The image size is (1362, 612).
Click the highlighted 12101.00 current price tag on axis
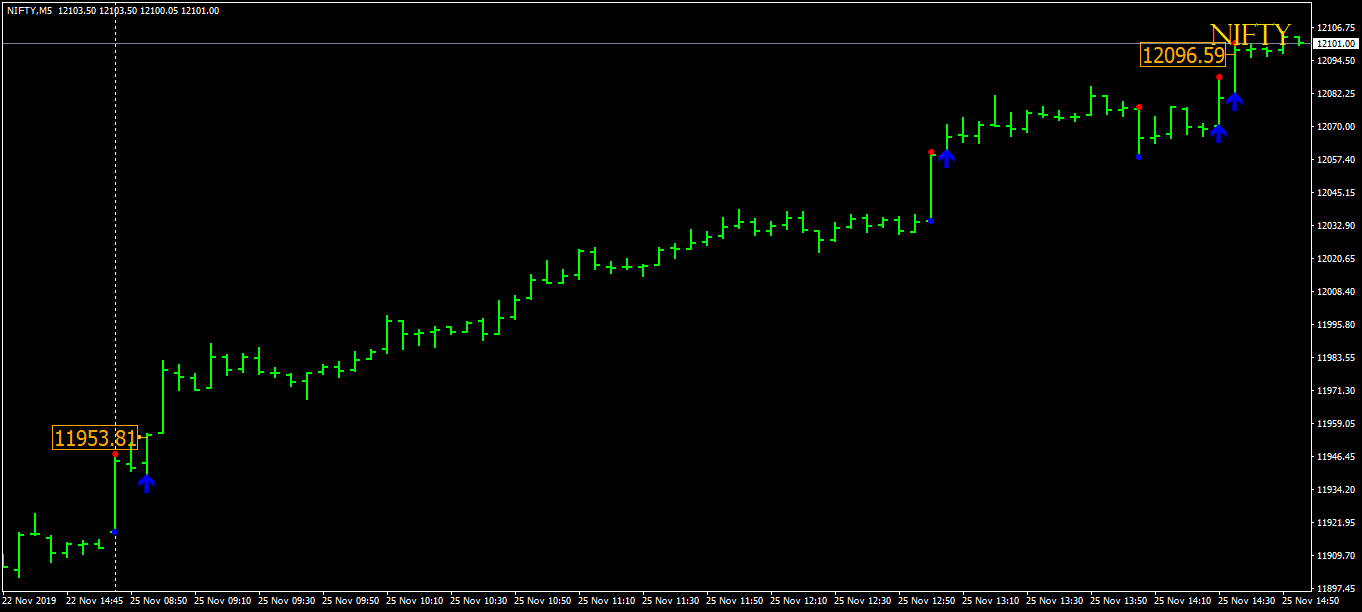pos(1337,44)
